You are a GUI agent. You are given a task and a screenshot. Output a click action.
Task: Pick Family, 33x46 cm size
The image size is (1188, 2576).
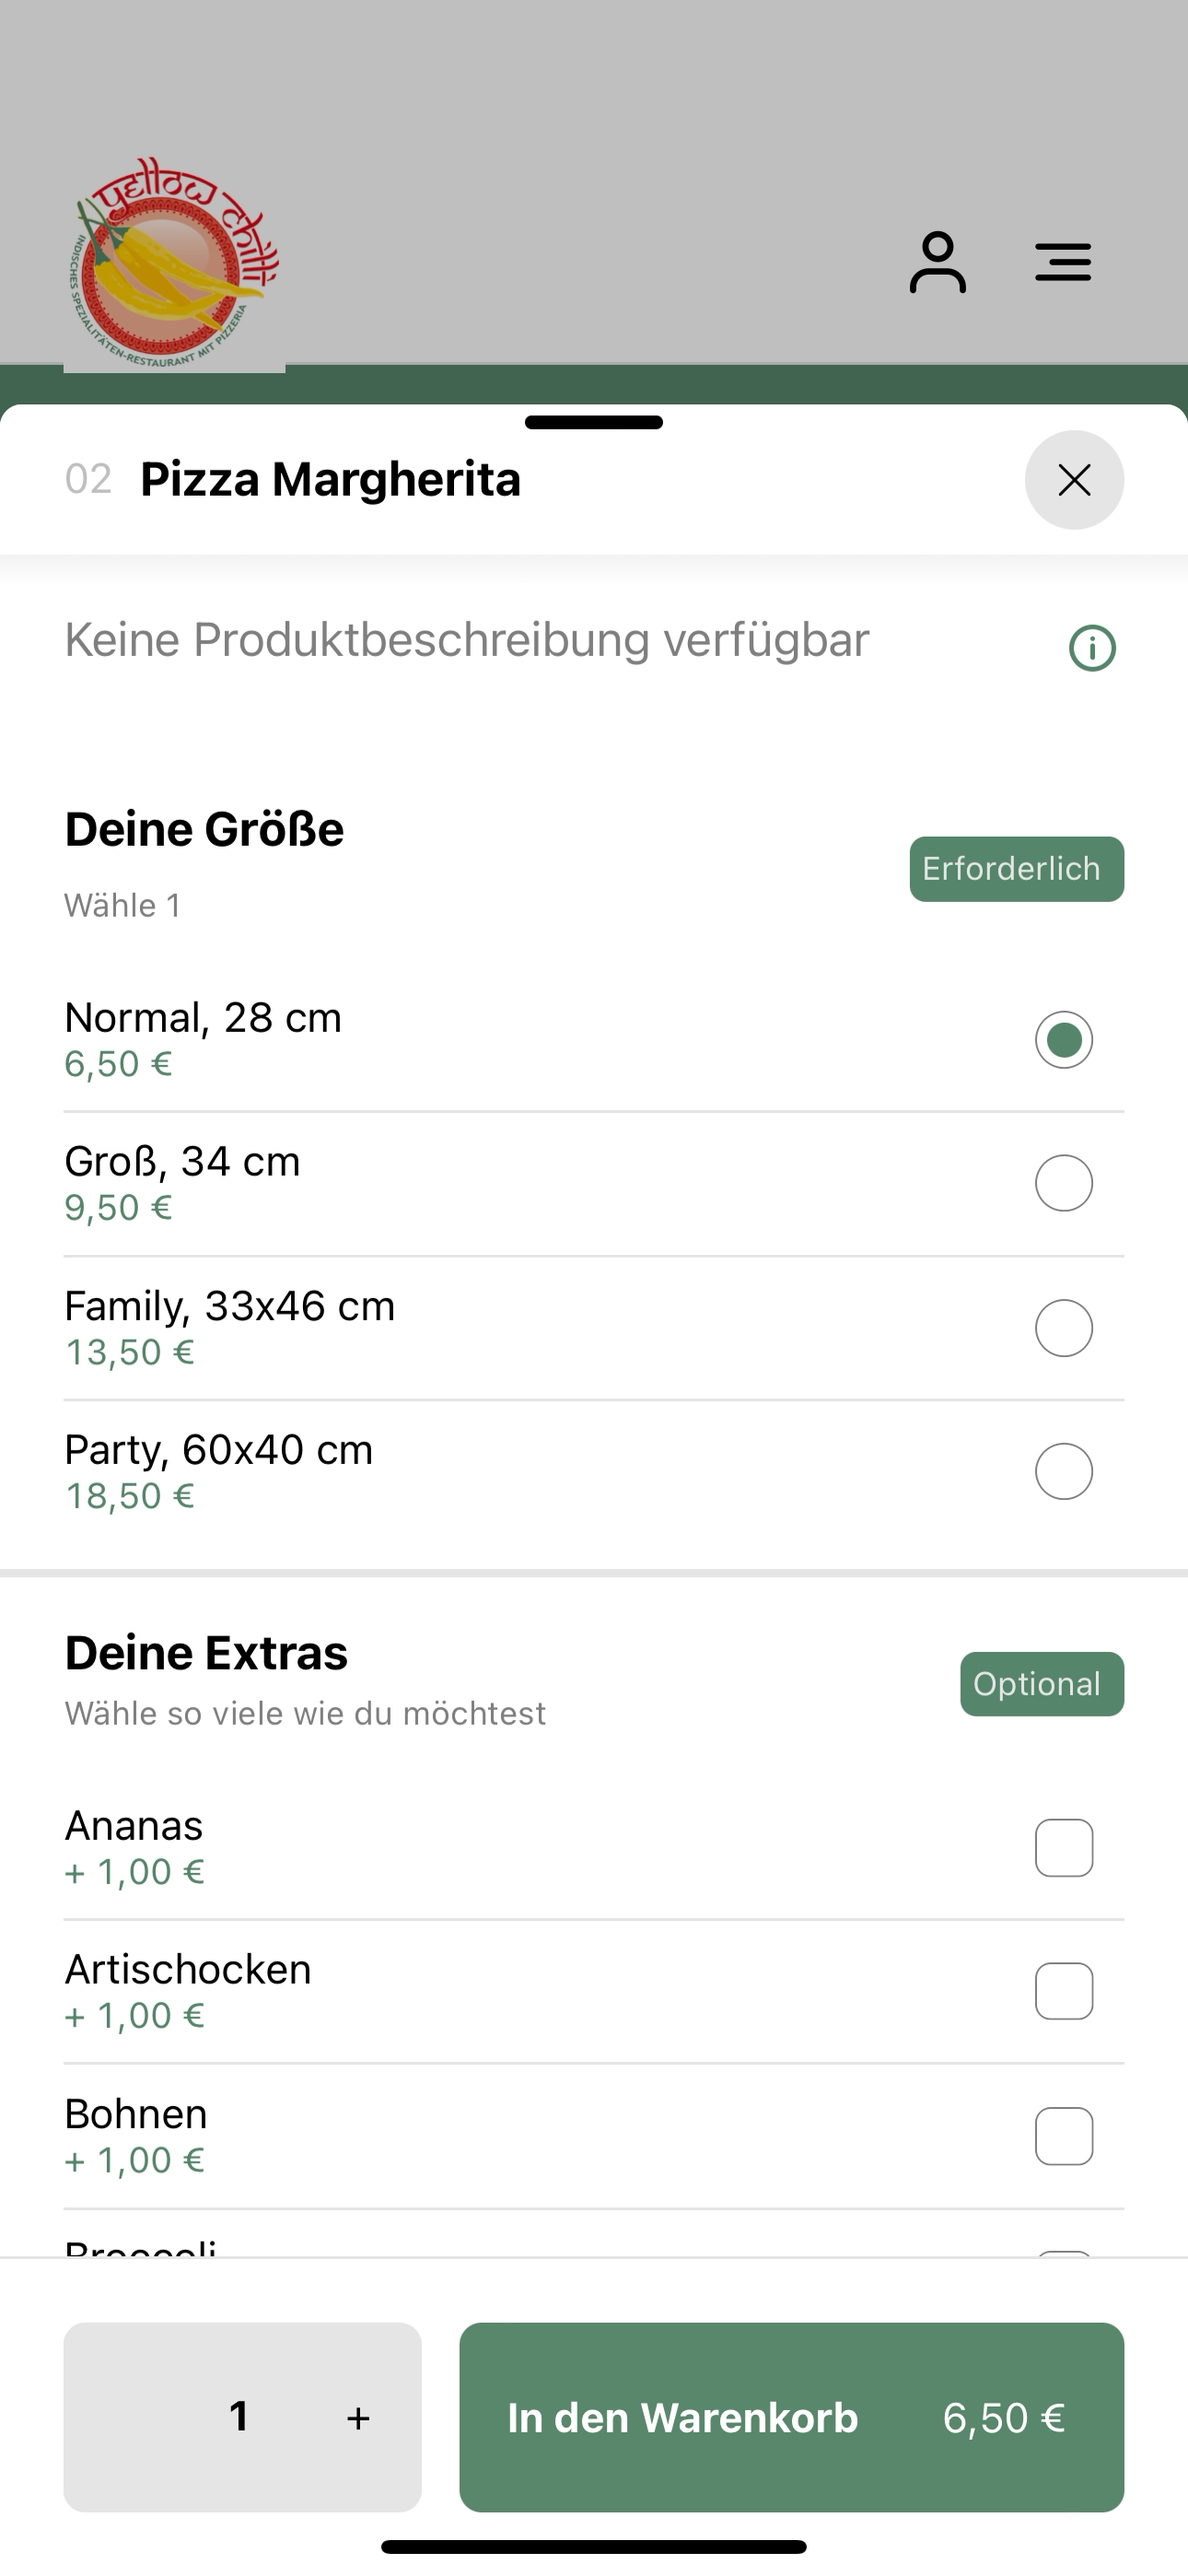594,1328
